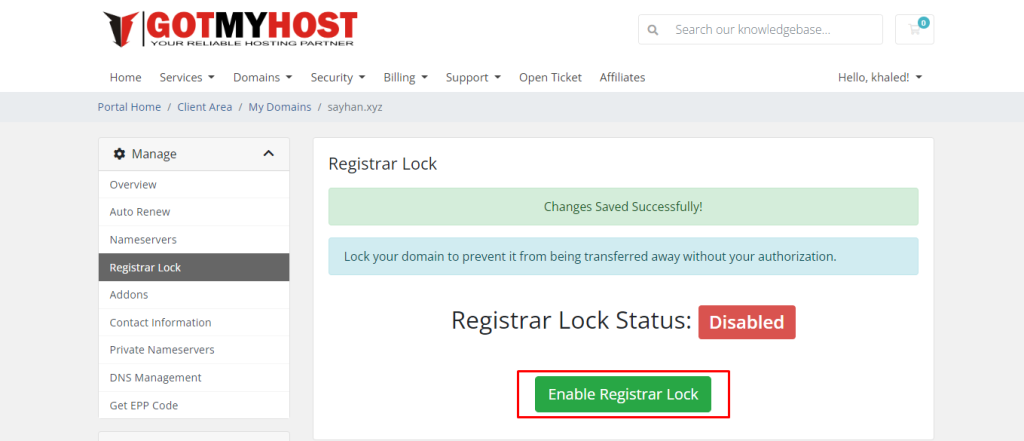Type in the knowledgebase search field

pos(772,30)
